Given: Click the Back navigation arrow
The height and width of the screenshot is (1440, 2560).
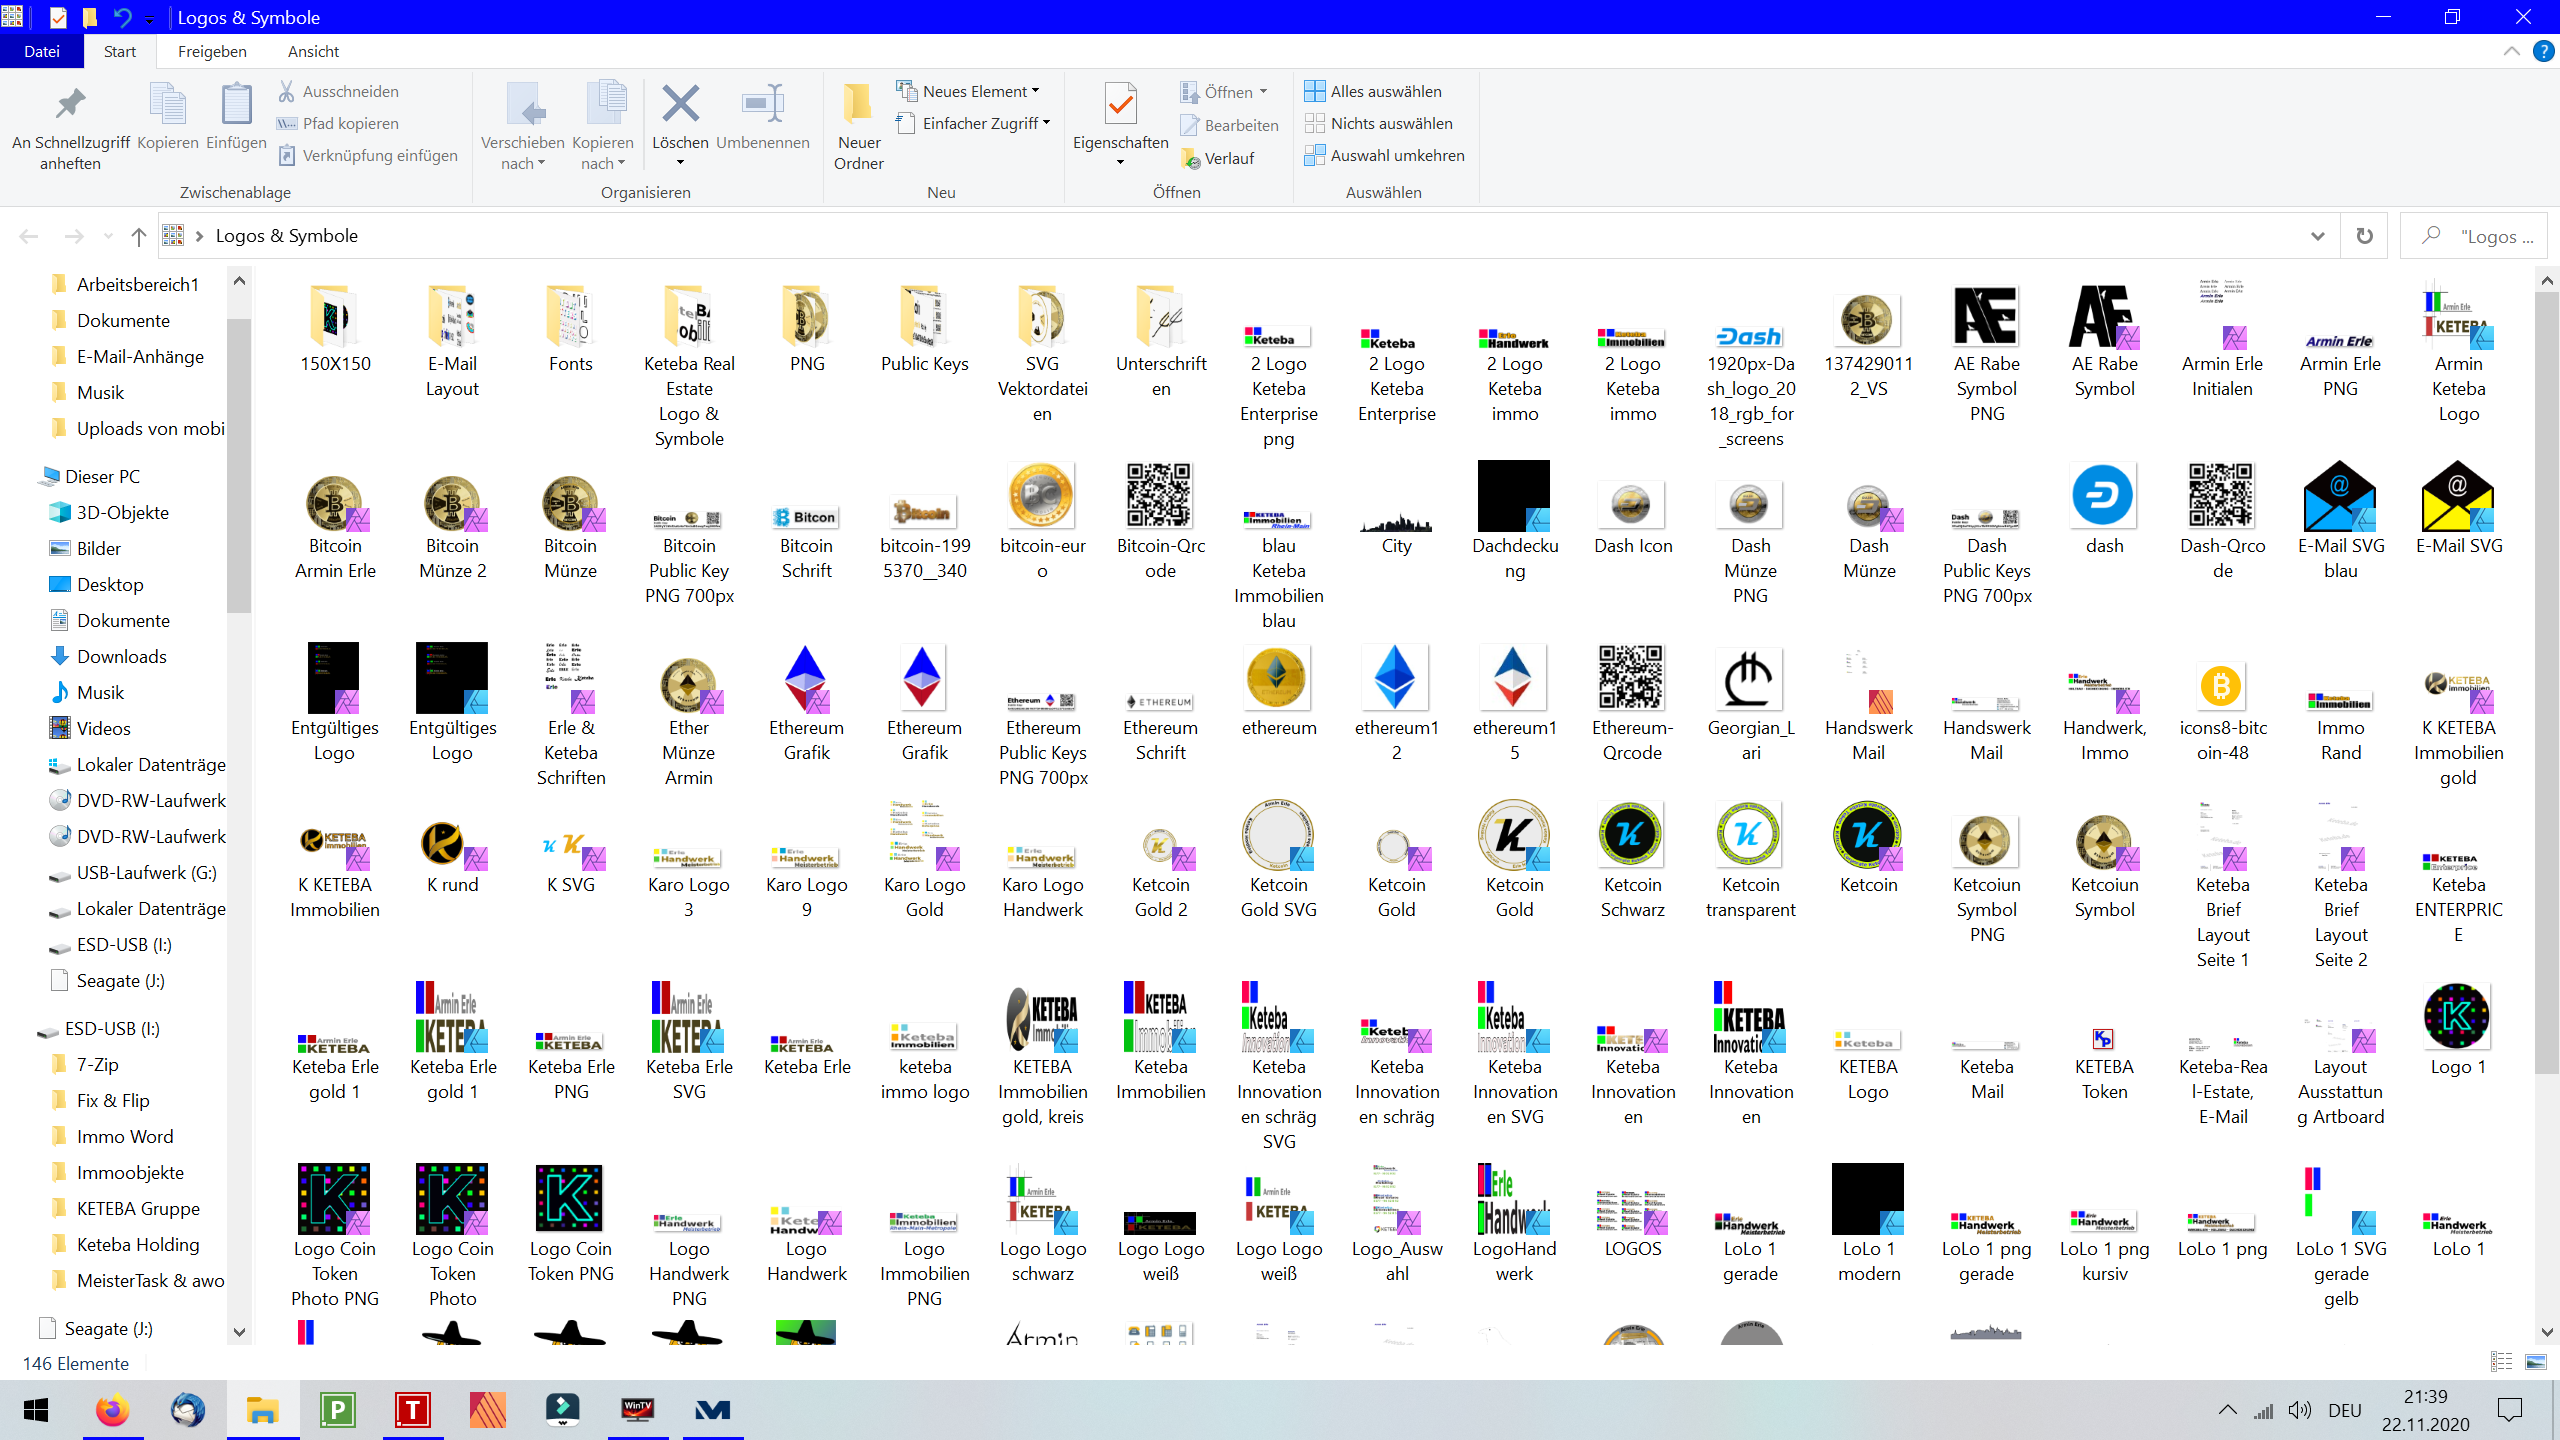Looking at the screenshot, I should [29, 236].
